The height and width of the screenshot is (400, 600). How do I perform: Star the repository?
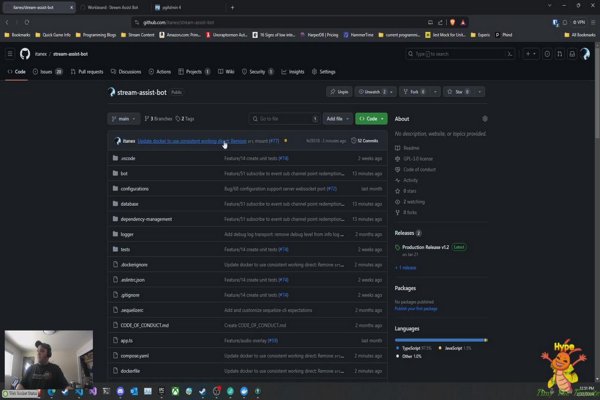[459, 92]
